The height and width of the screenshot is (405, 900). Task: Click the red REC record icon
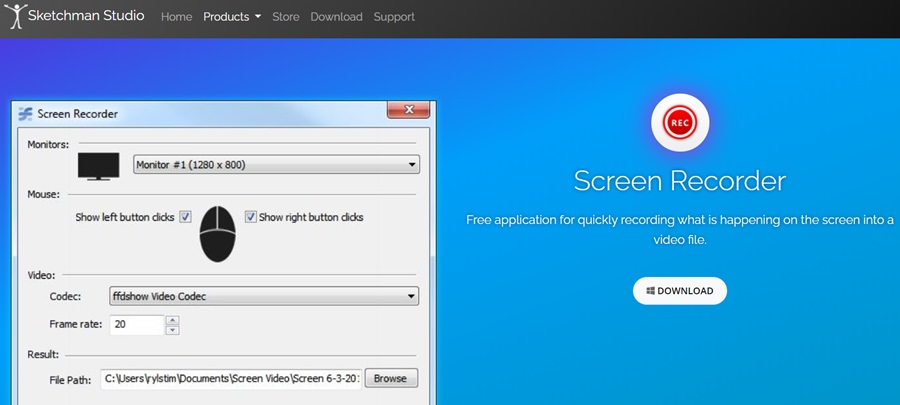[680, 122]
